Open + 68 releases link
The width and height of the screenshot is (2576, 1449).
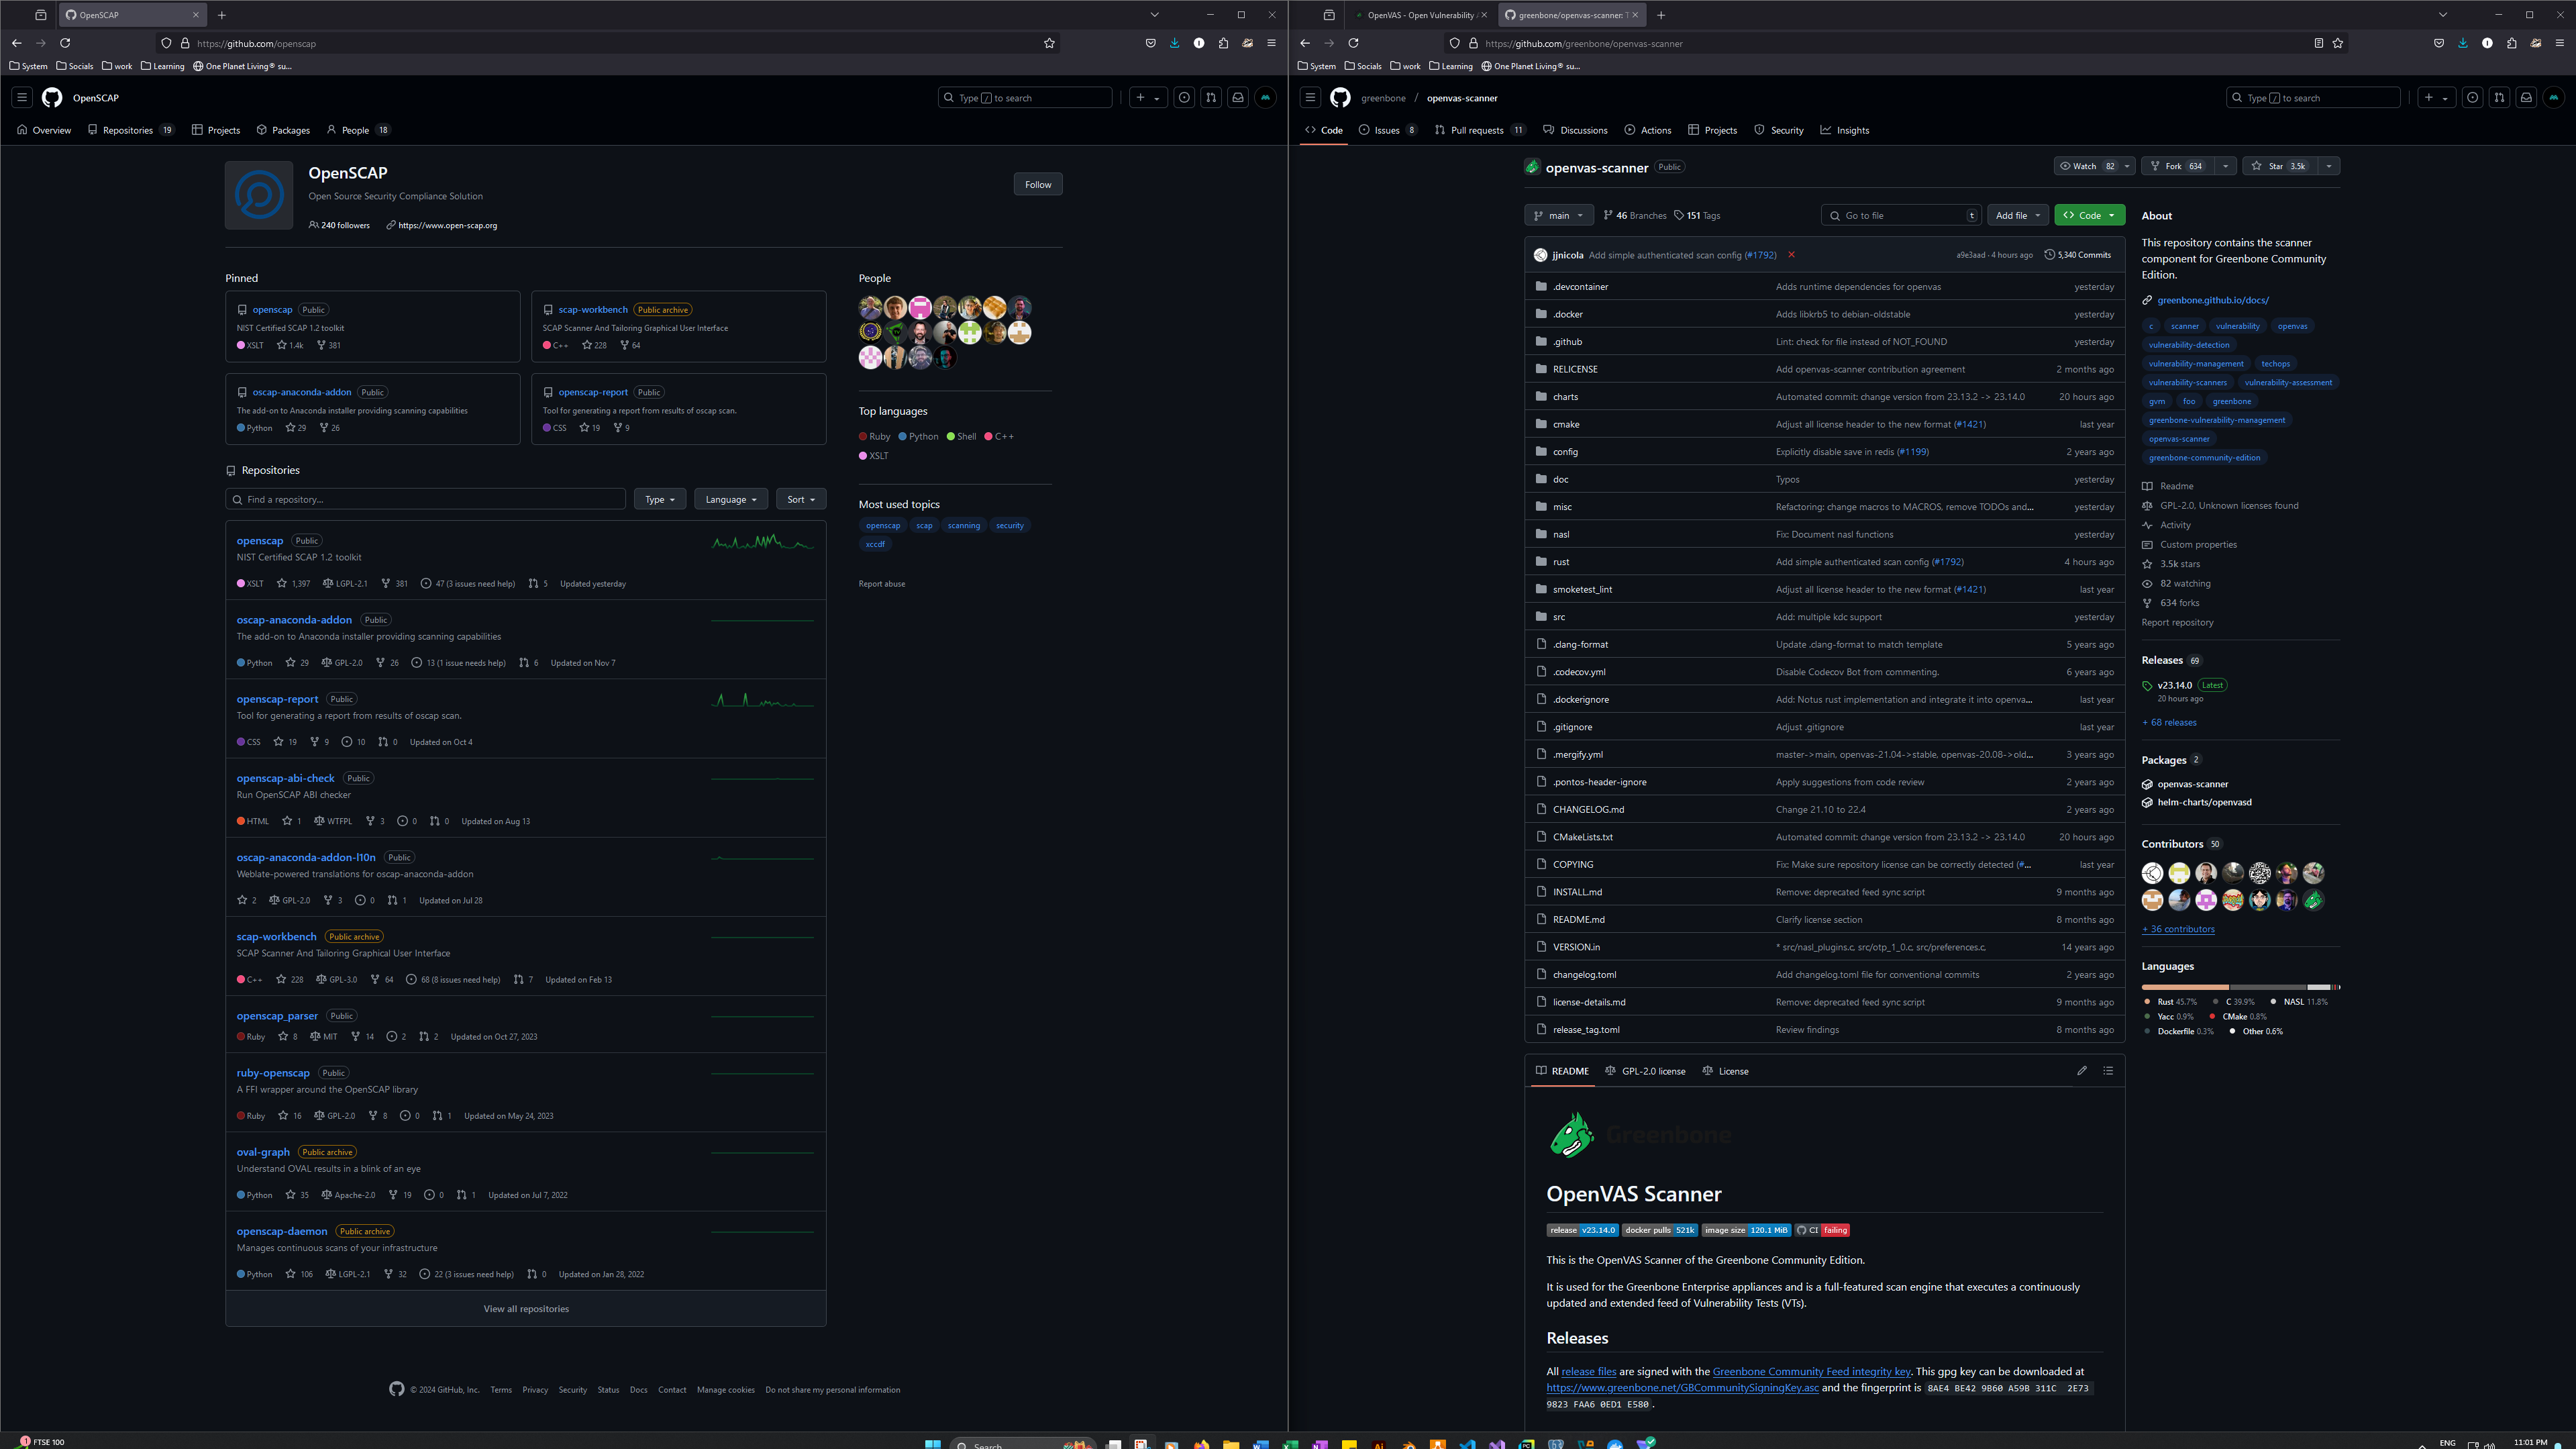[x=2169, y=722]
